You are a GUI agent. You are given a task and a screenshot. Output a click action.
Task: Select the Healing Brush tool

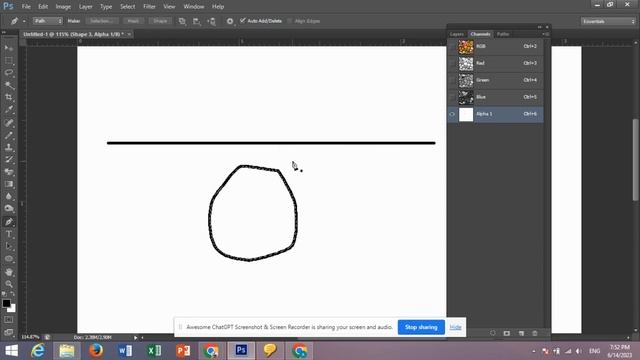9,123
